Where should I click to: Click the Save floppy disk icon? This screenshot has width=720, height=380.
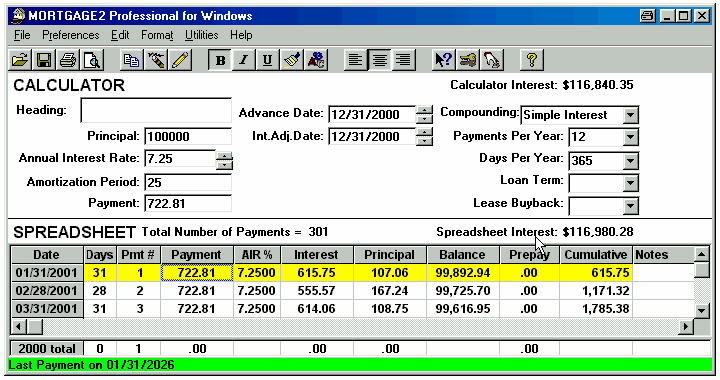[44, 60]
